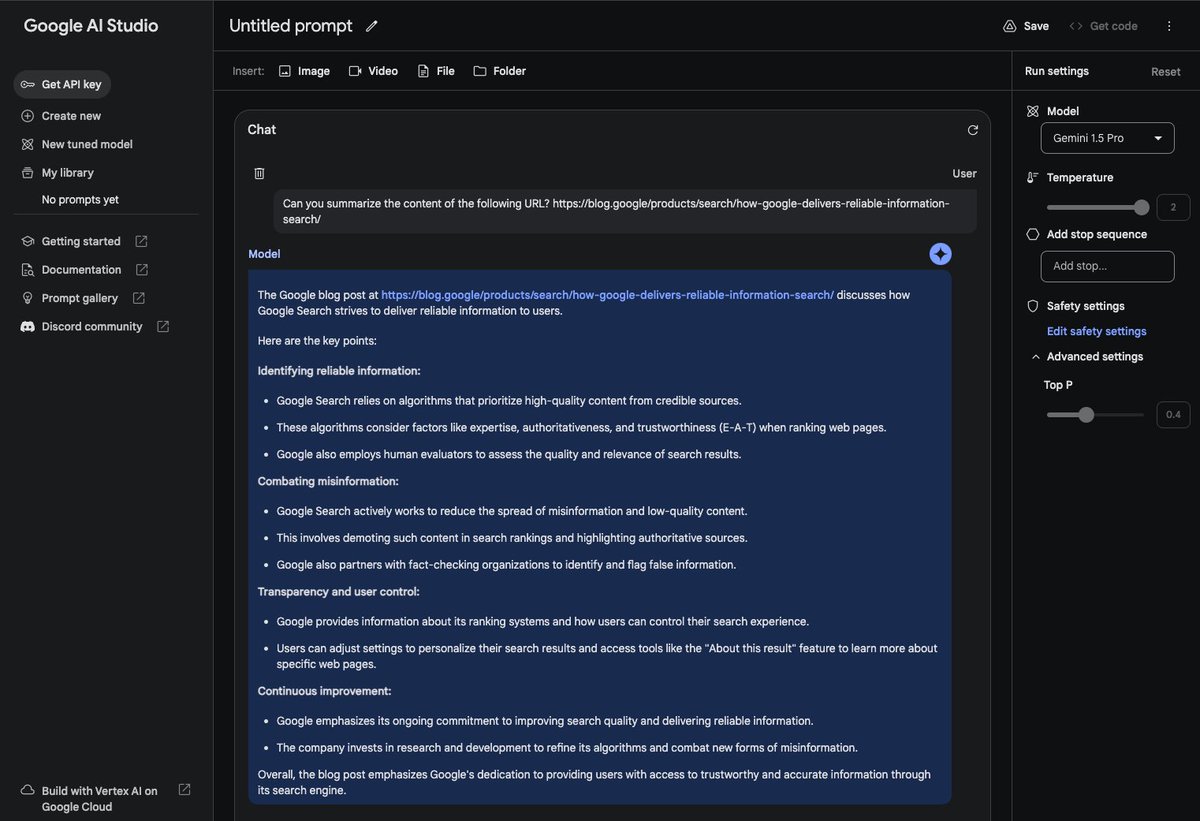Click the user prompt text box
Viewport: 1200px width, 821px height.
click(x=625, y=211)
